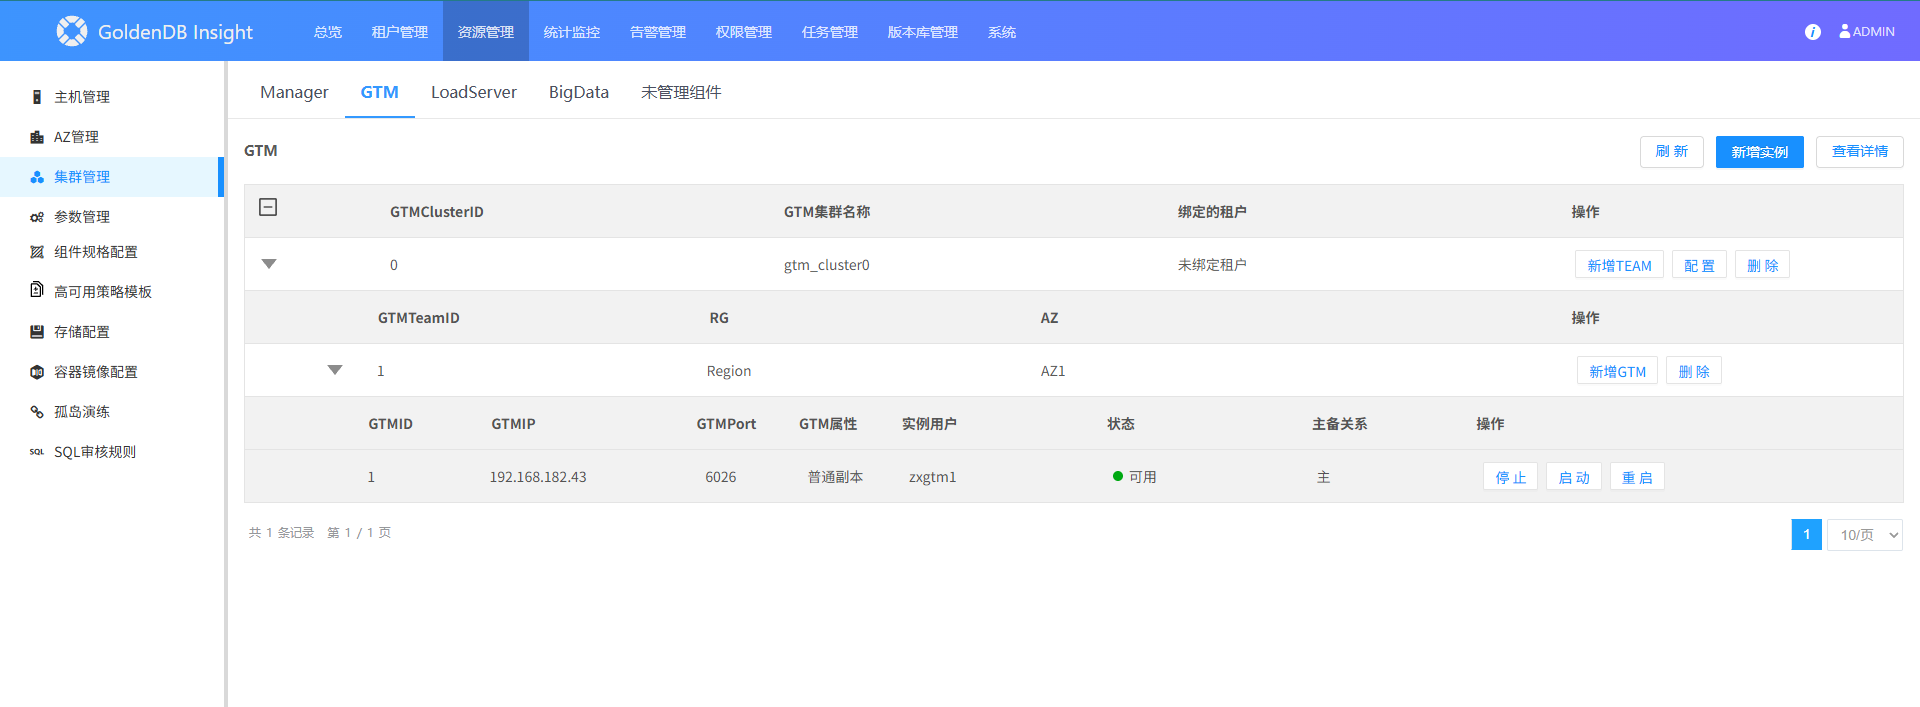The image size is (1920, 707).
Task: Open the 10/页 page size dropdown
Action: pyautogui.click(x=1864, y=535)
